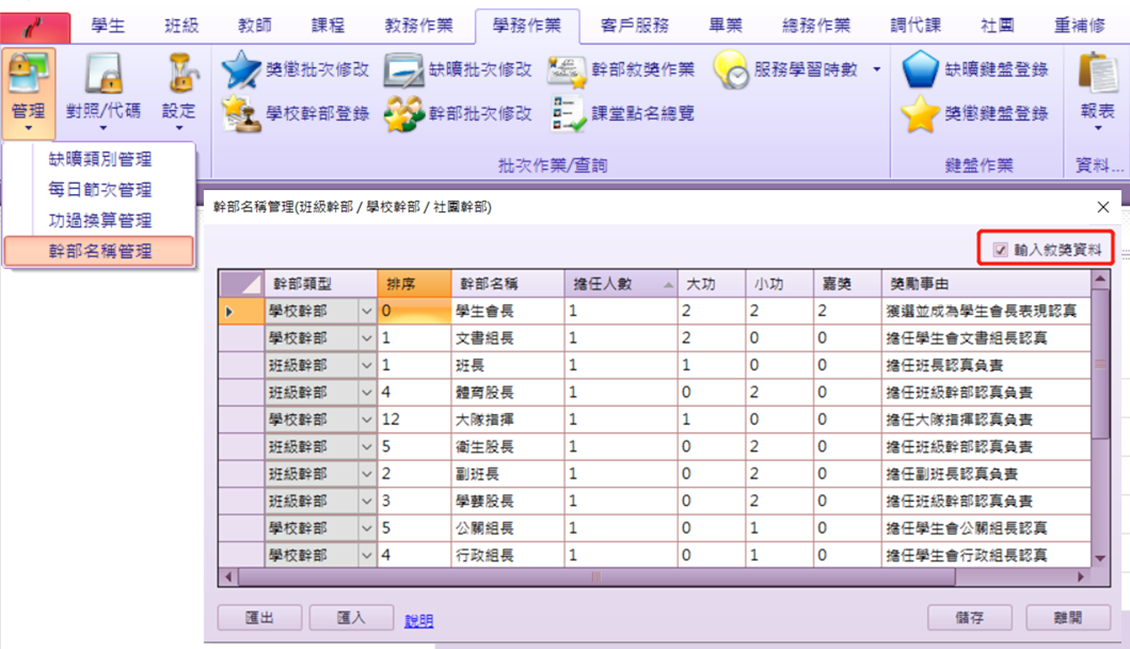
Task: Toggle the 輸入敘獎資料 checkbox
Action: (1000, 250)
